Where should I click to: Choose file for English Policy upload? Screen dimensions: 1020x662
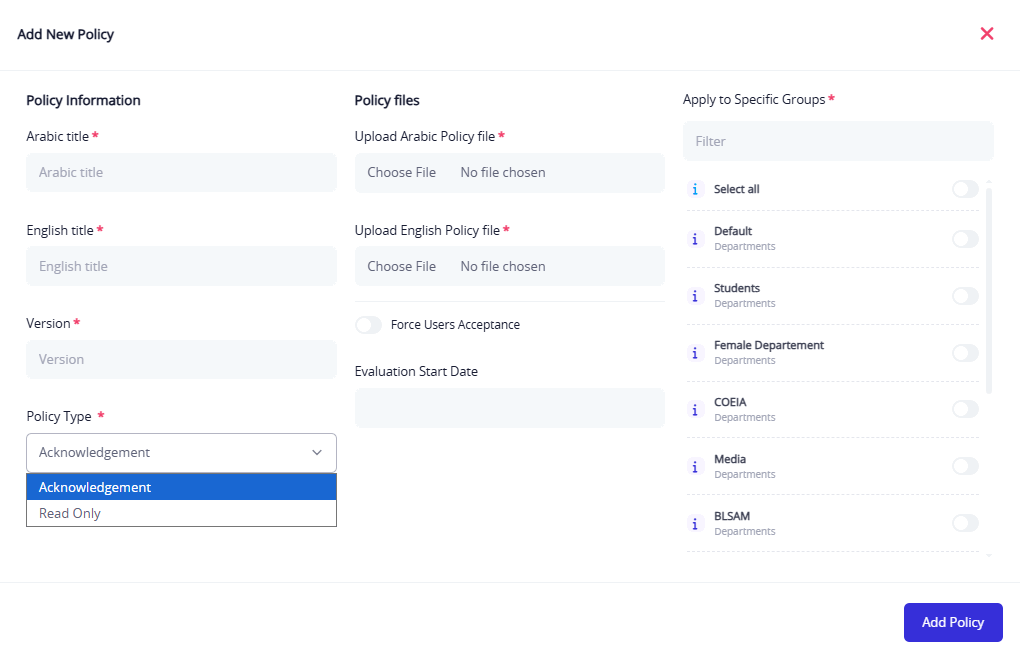(402, 267)
